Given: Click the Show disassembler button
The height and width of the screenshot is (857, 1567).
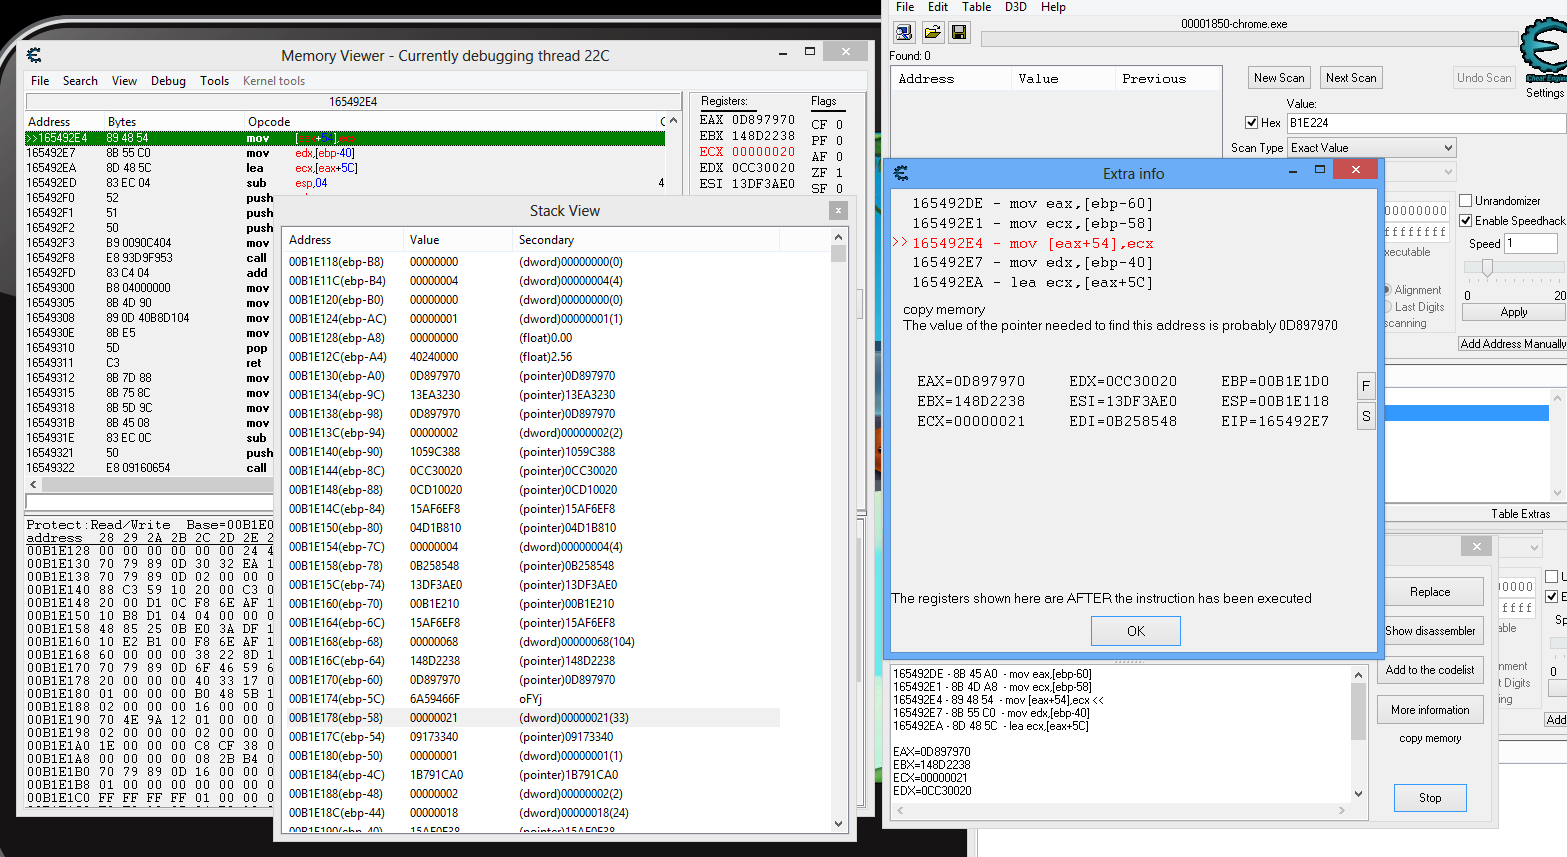Looking at the screenshot, I should 1430,631.
